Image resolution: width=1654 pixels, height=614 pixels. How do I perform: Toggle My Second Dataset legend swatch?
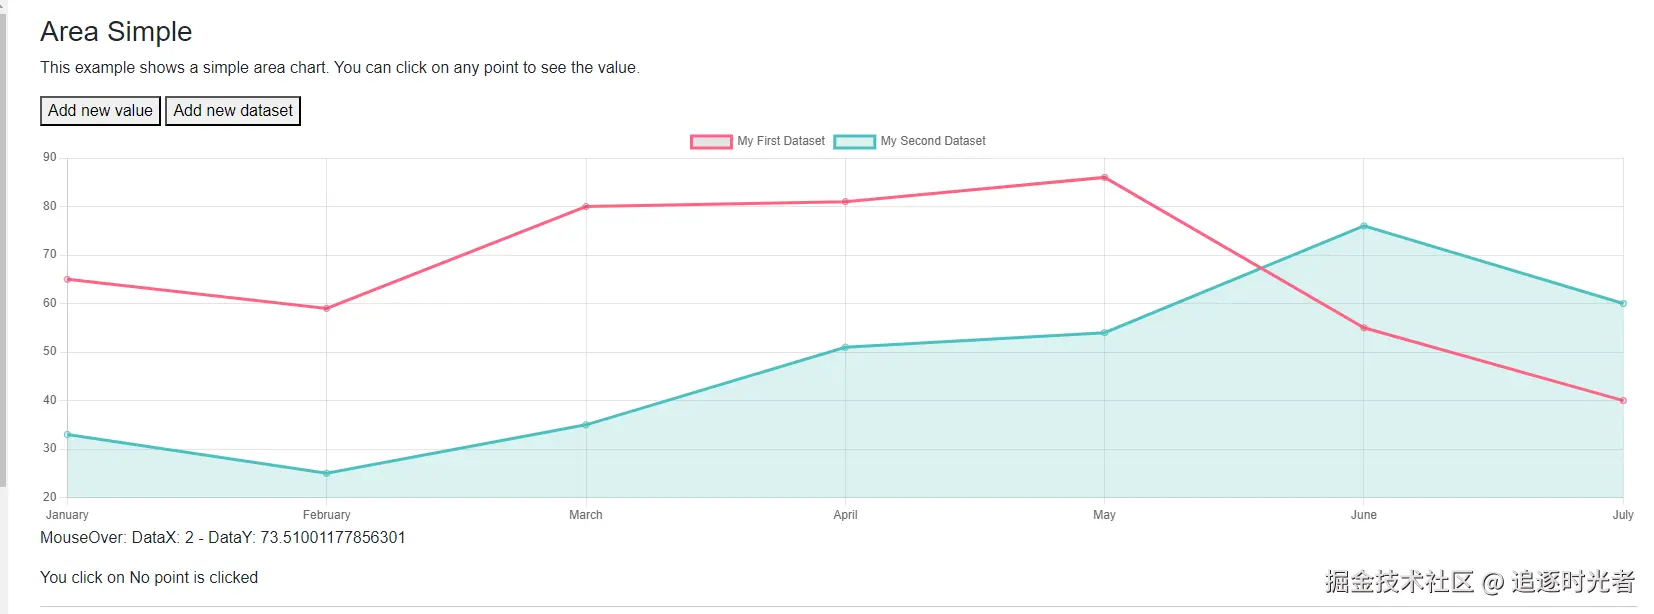(854, 142)
